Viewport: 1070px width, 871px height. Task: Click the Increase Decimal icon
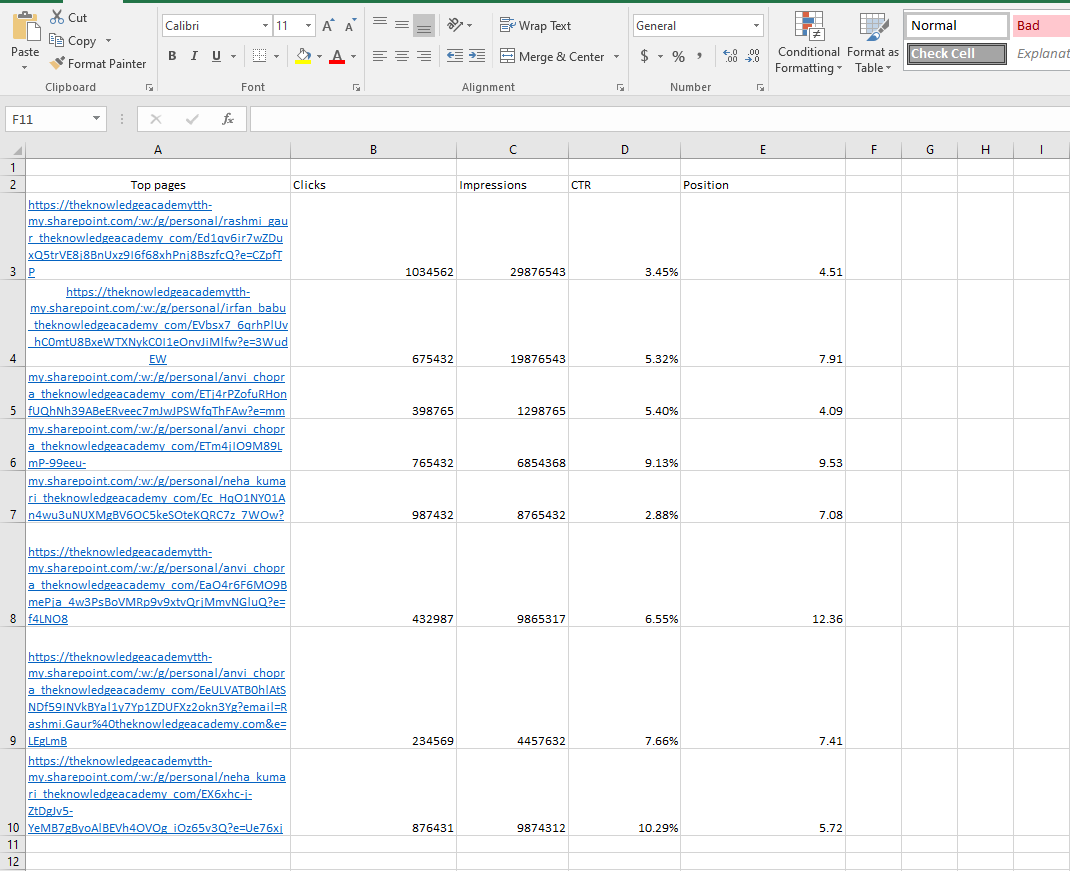pos(729,56)
